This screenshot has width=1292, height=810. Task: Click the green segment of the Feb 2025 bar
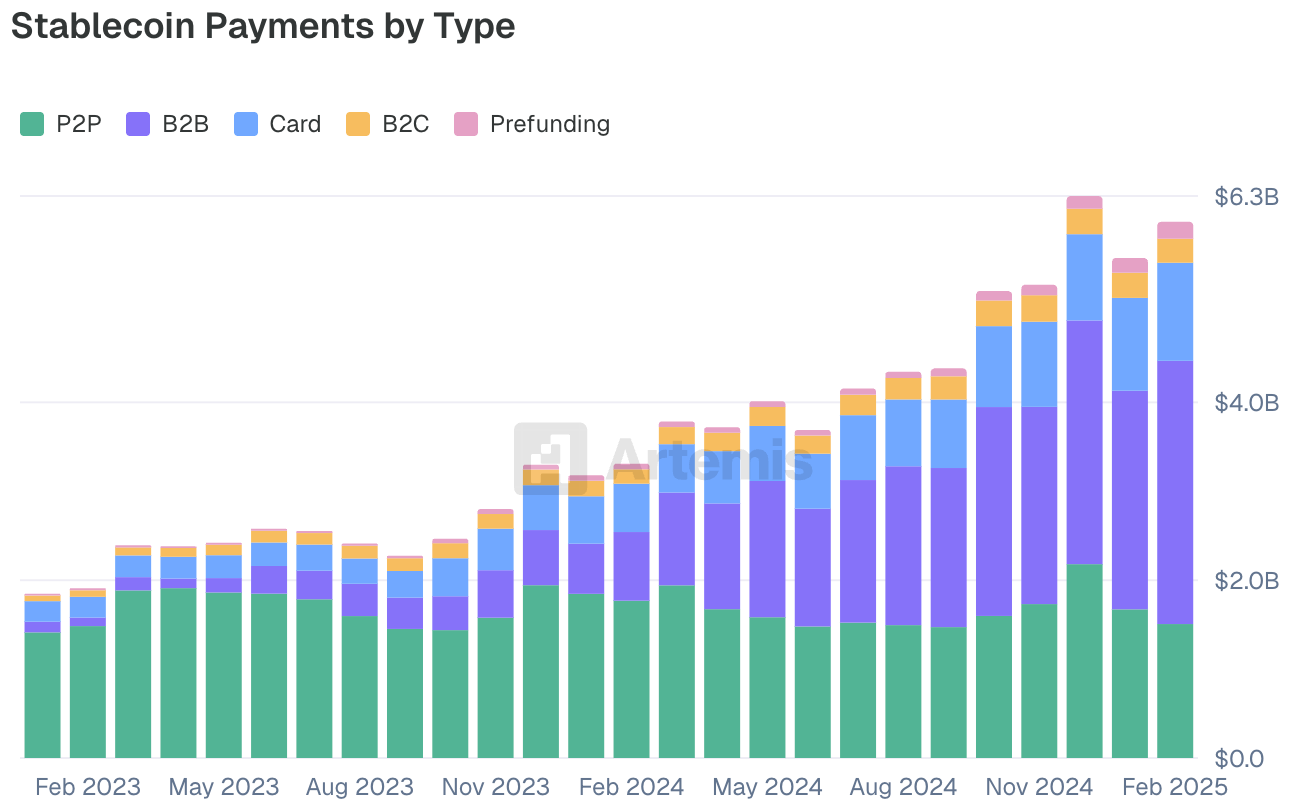tap(1174, 690)
